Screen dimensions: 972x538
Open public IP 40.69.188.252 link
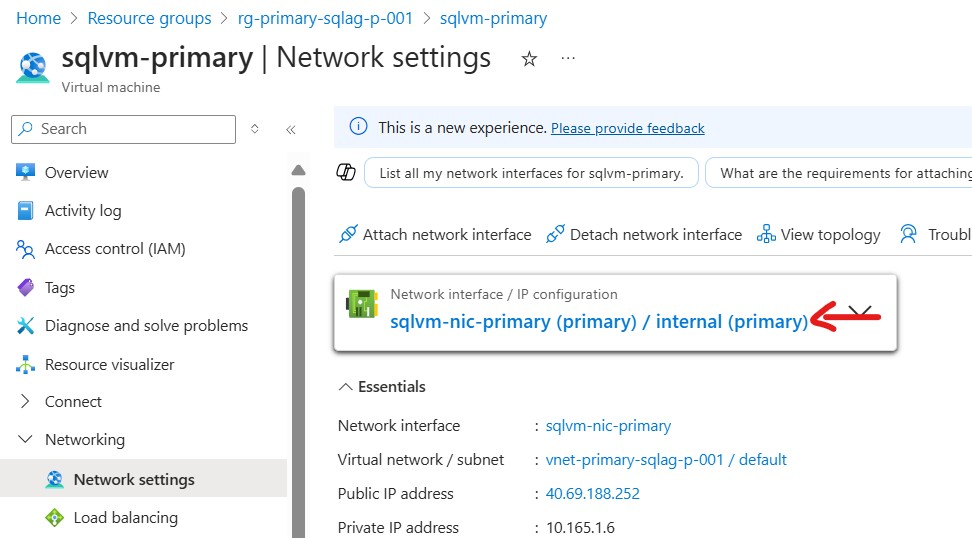tap(593, 493)
